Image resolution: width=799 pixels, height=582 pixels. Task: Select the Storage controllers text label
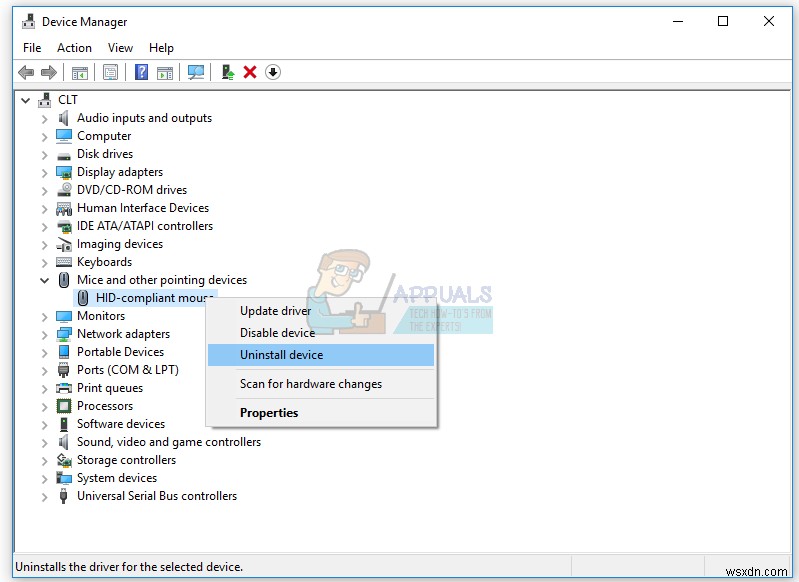[126, 460]
